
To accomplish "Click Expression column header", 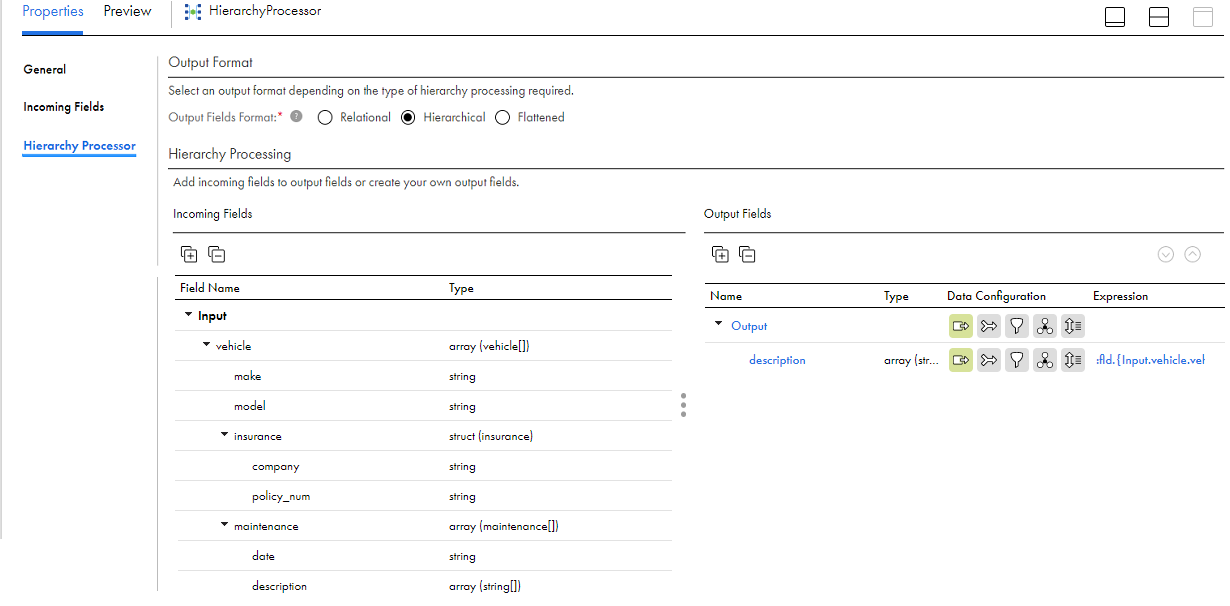I will pos(1120,296).
